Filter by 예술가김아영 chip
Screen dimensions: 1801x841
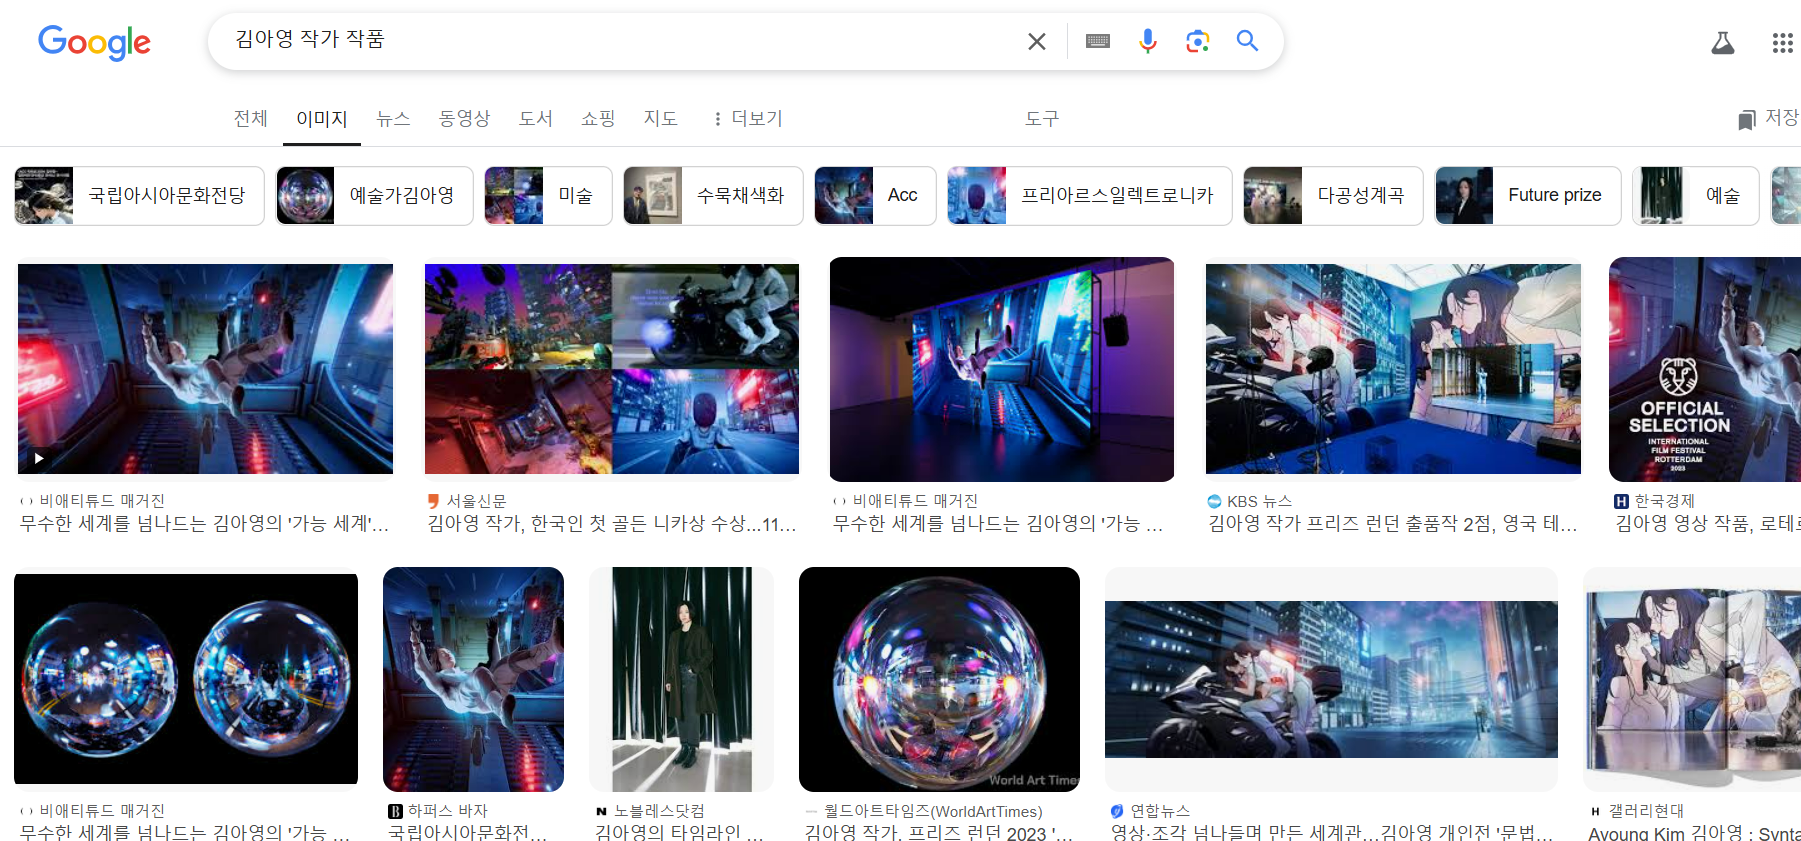coord(374,196)
